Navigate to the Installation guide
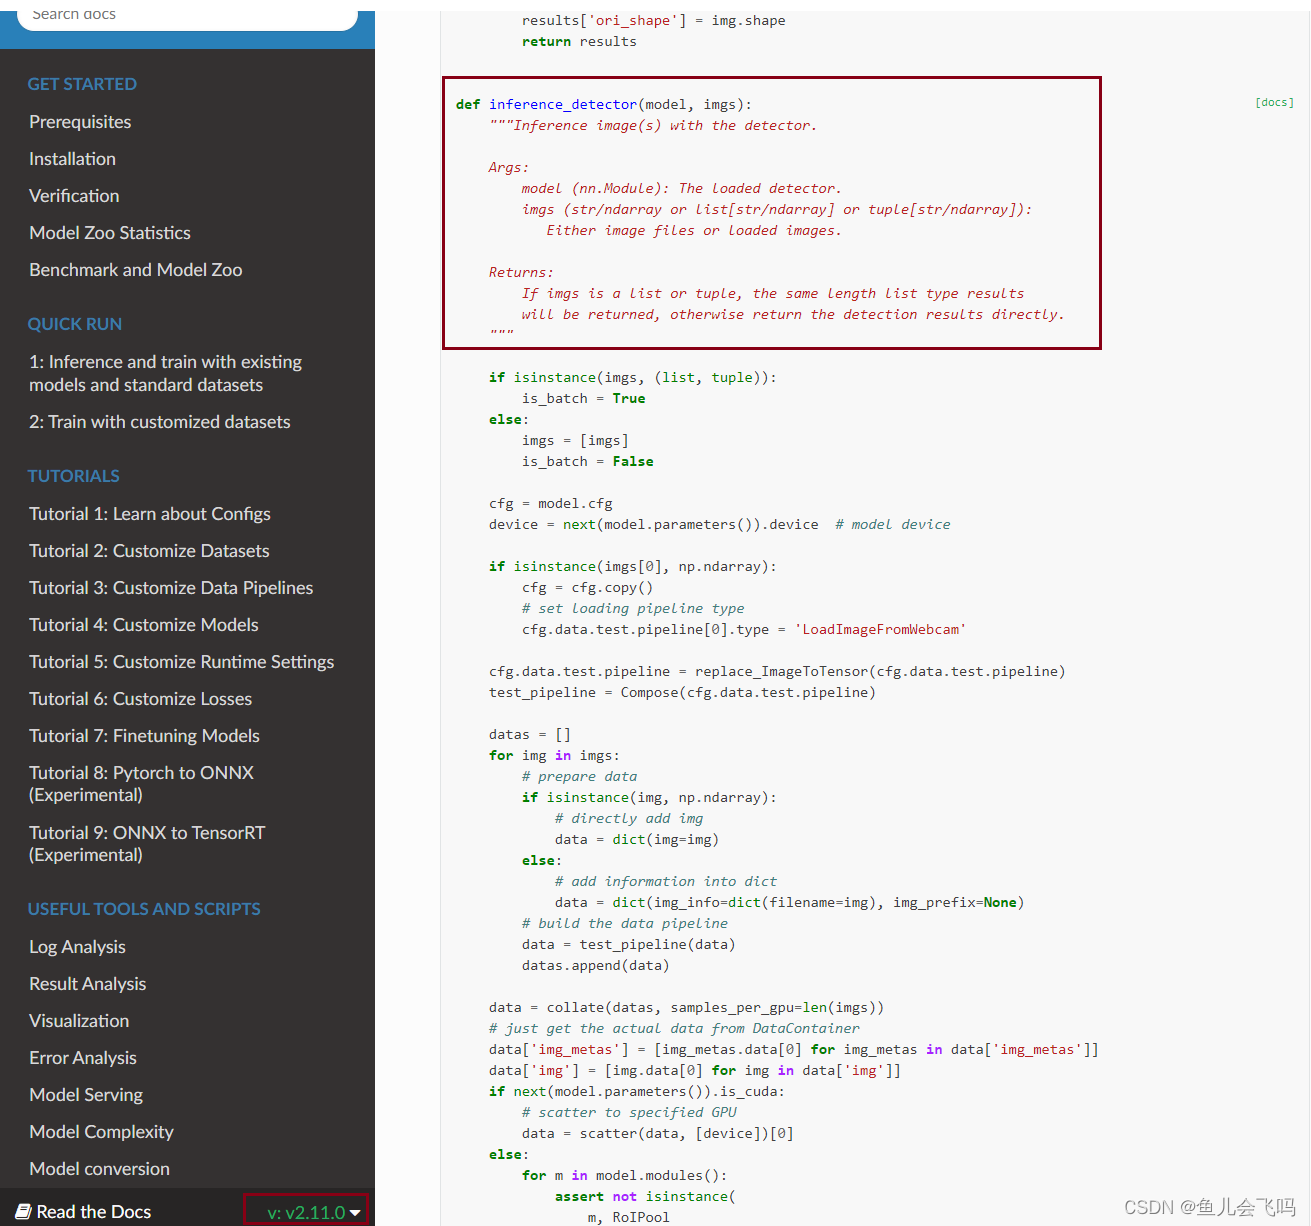 pyautogui.click(x=72, y=158)
